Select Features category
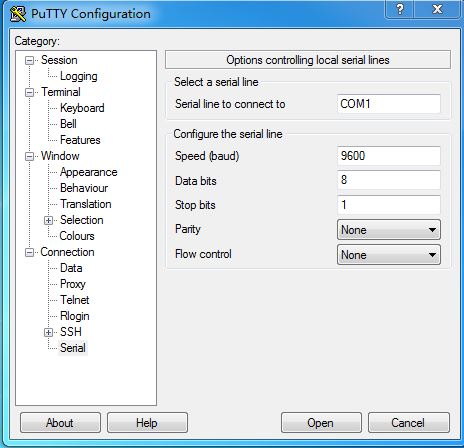The image size is (464, 448). click(80, 140)
